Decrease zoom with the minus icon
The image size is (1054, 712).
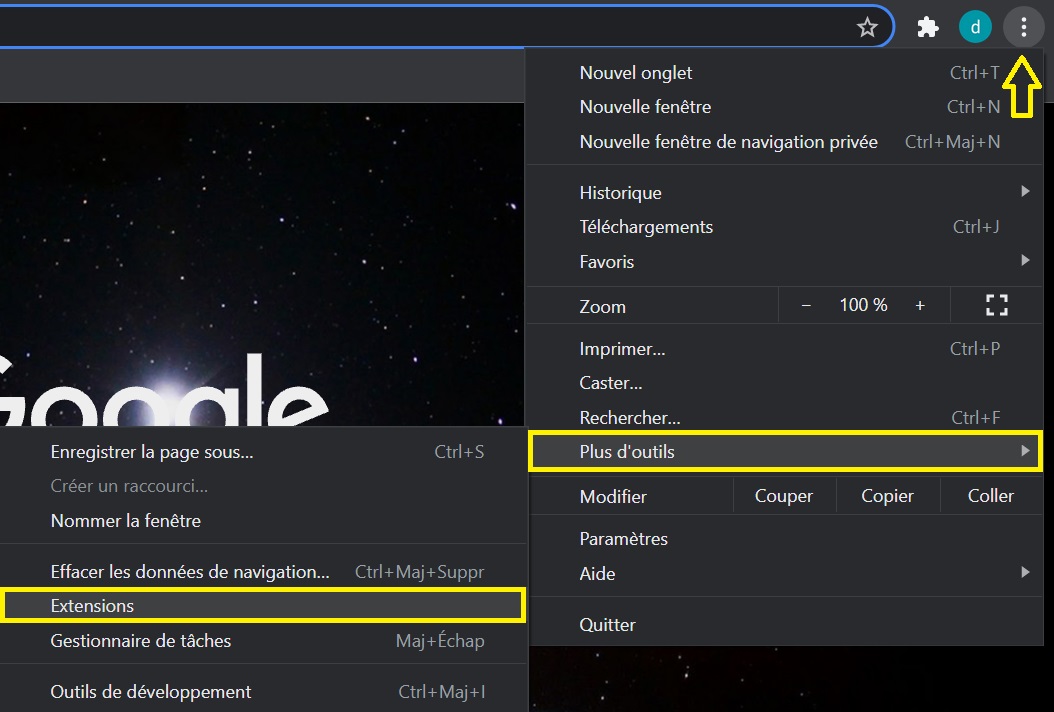[806, 305]
